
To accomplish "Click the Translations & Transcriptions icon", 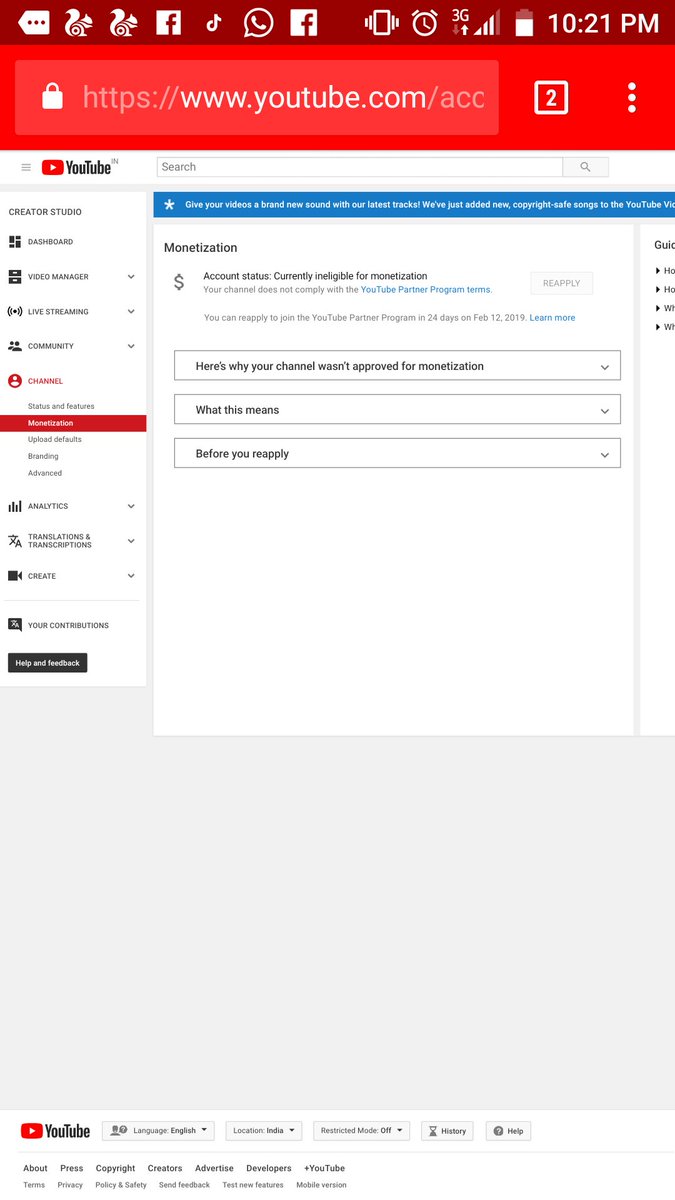I will click(15, 541).
